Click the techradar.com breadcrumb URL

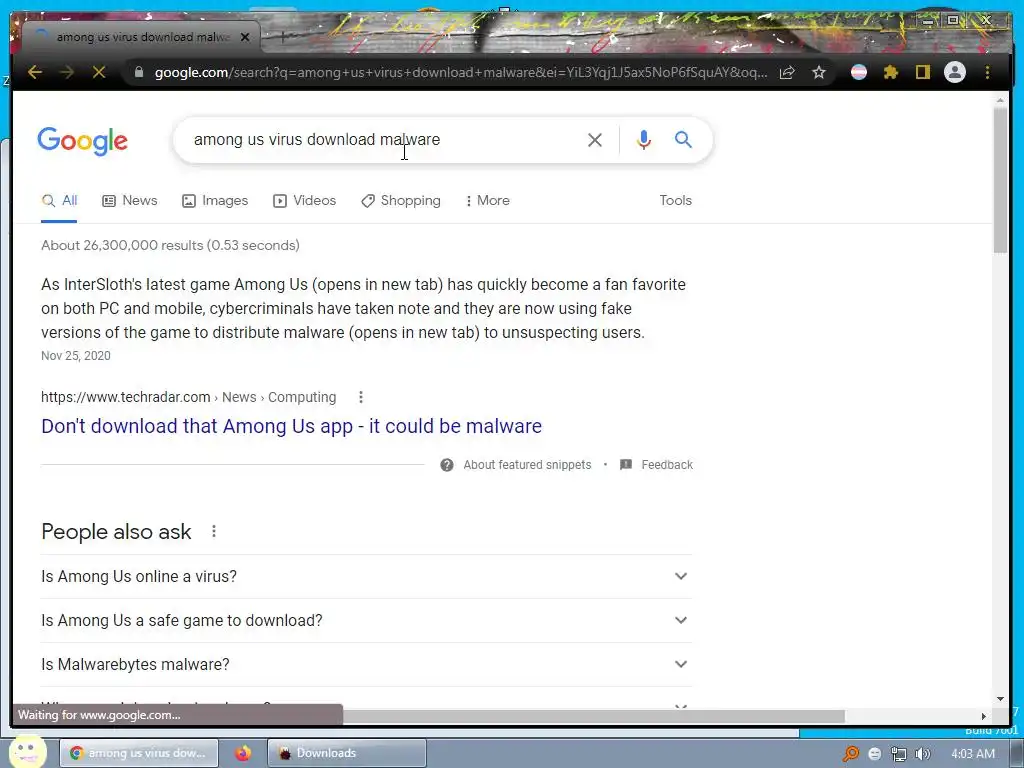coord(189,397)
